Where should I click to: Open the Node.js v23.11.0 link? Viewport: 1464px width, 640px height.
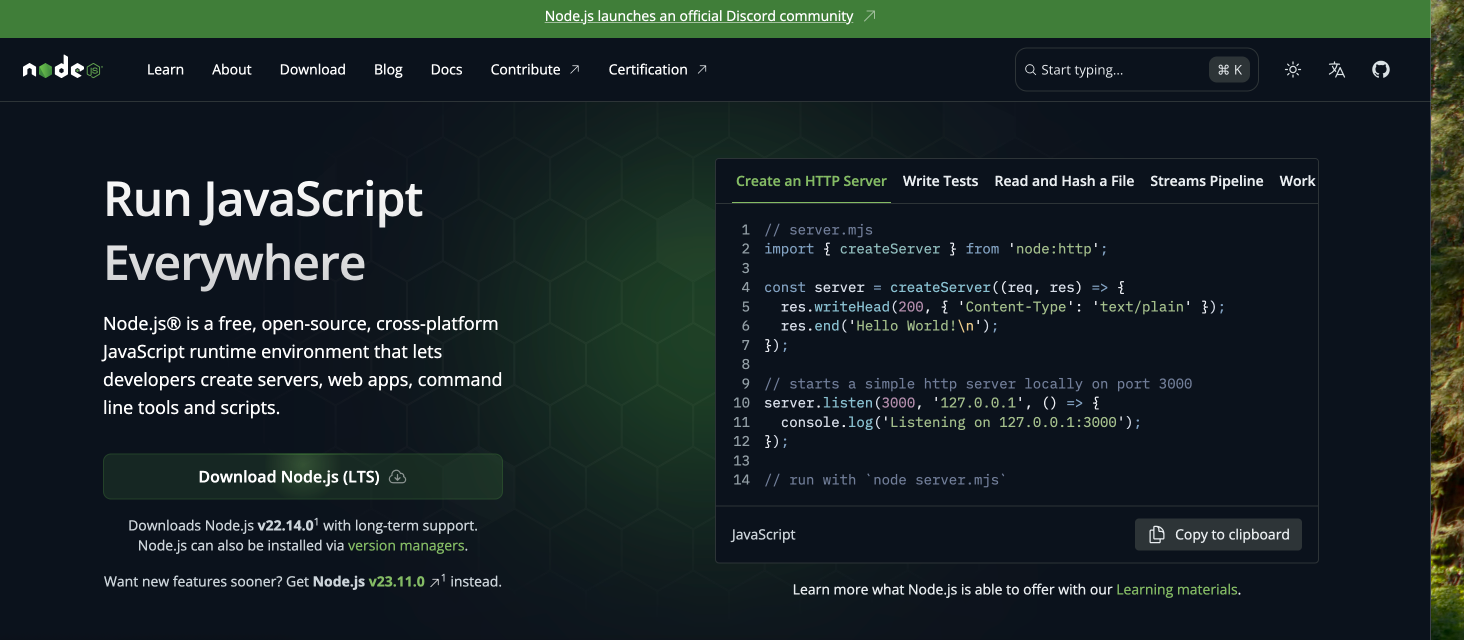(x=369, y=581)
